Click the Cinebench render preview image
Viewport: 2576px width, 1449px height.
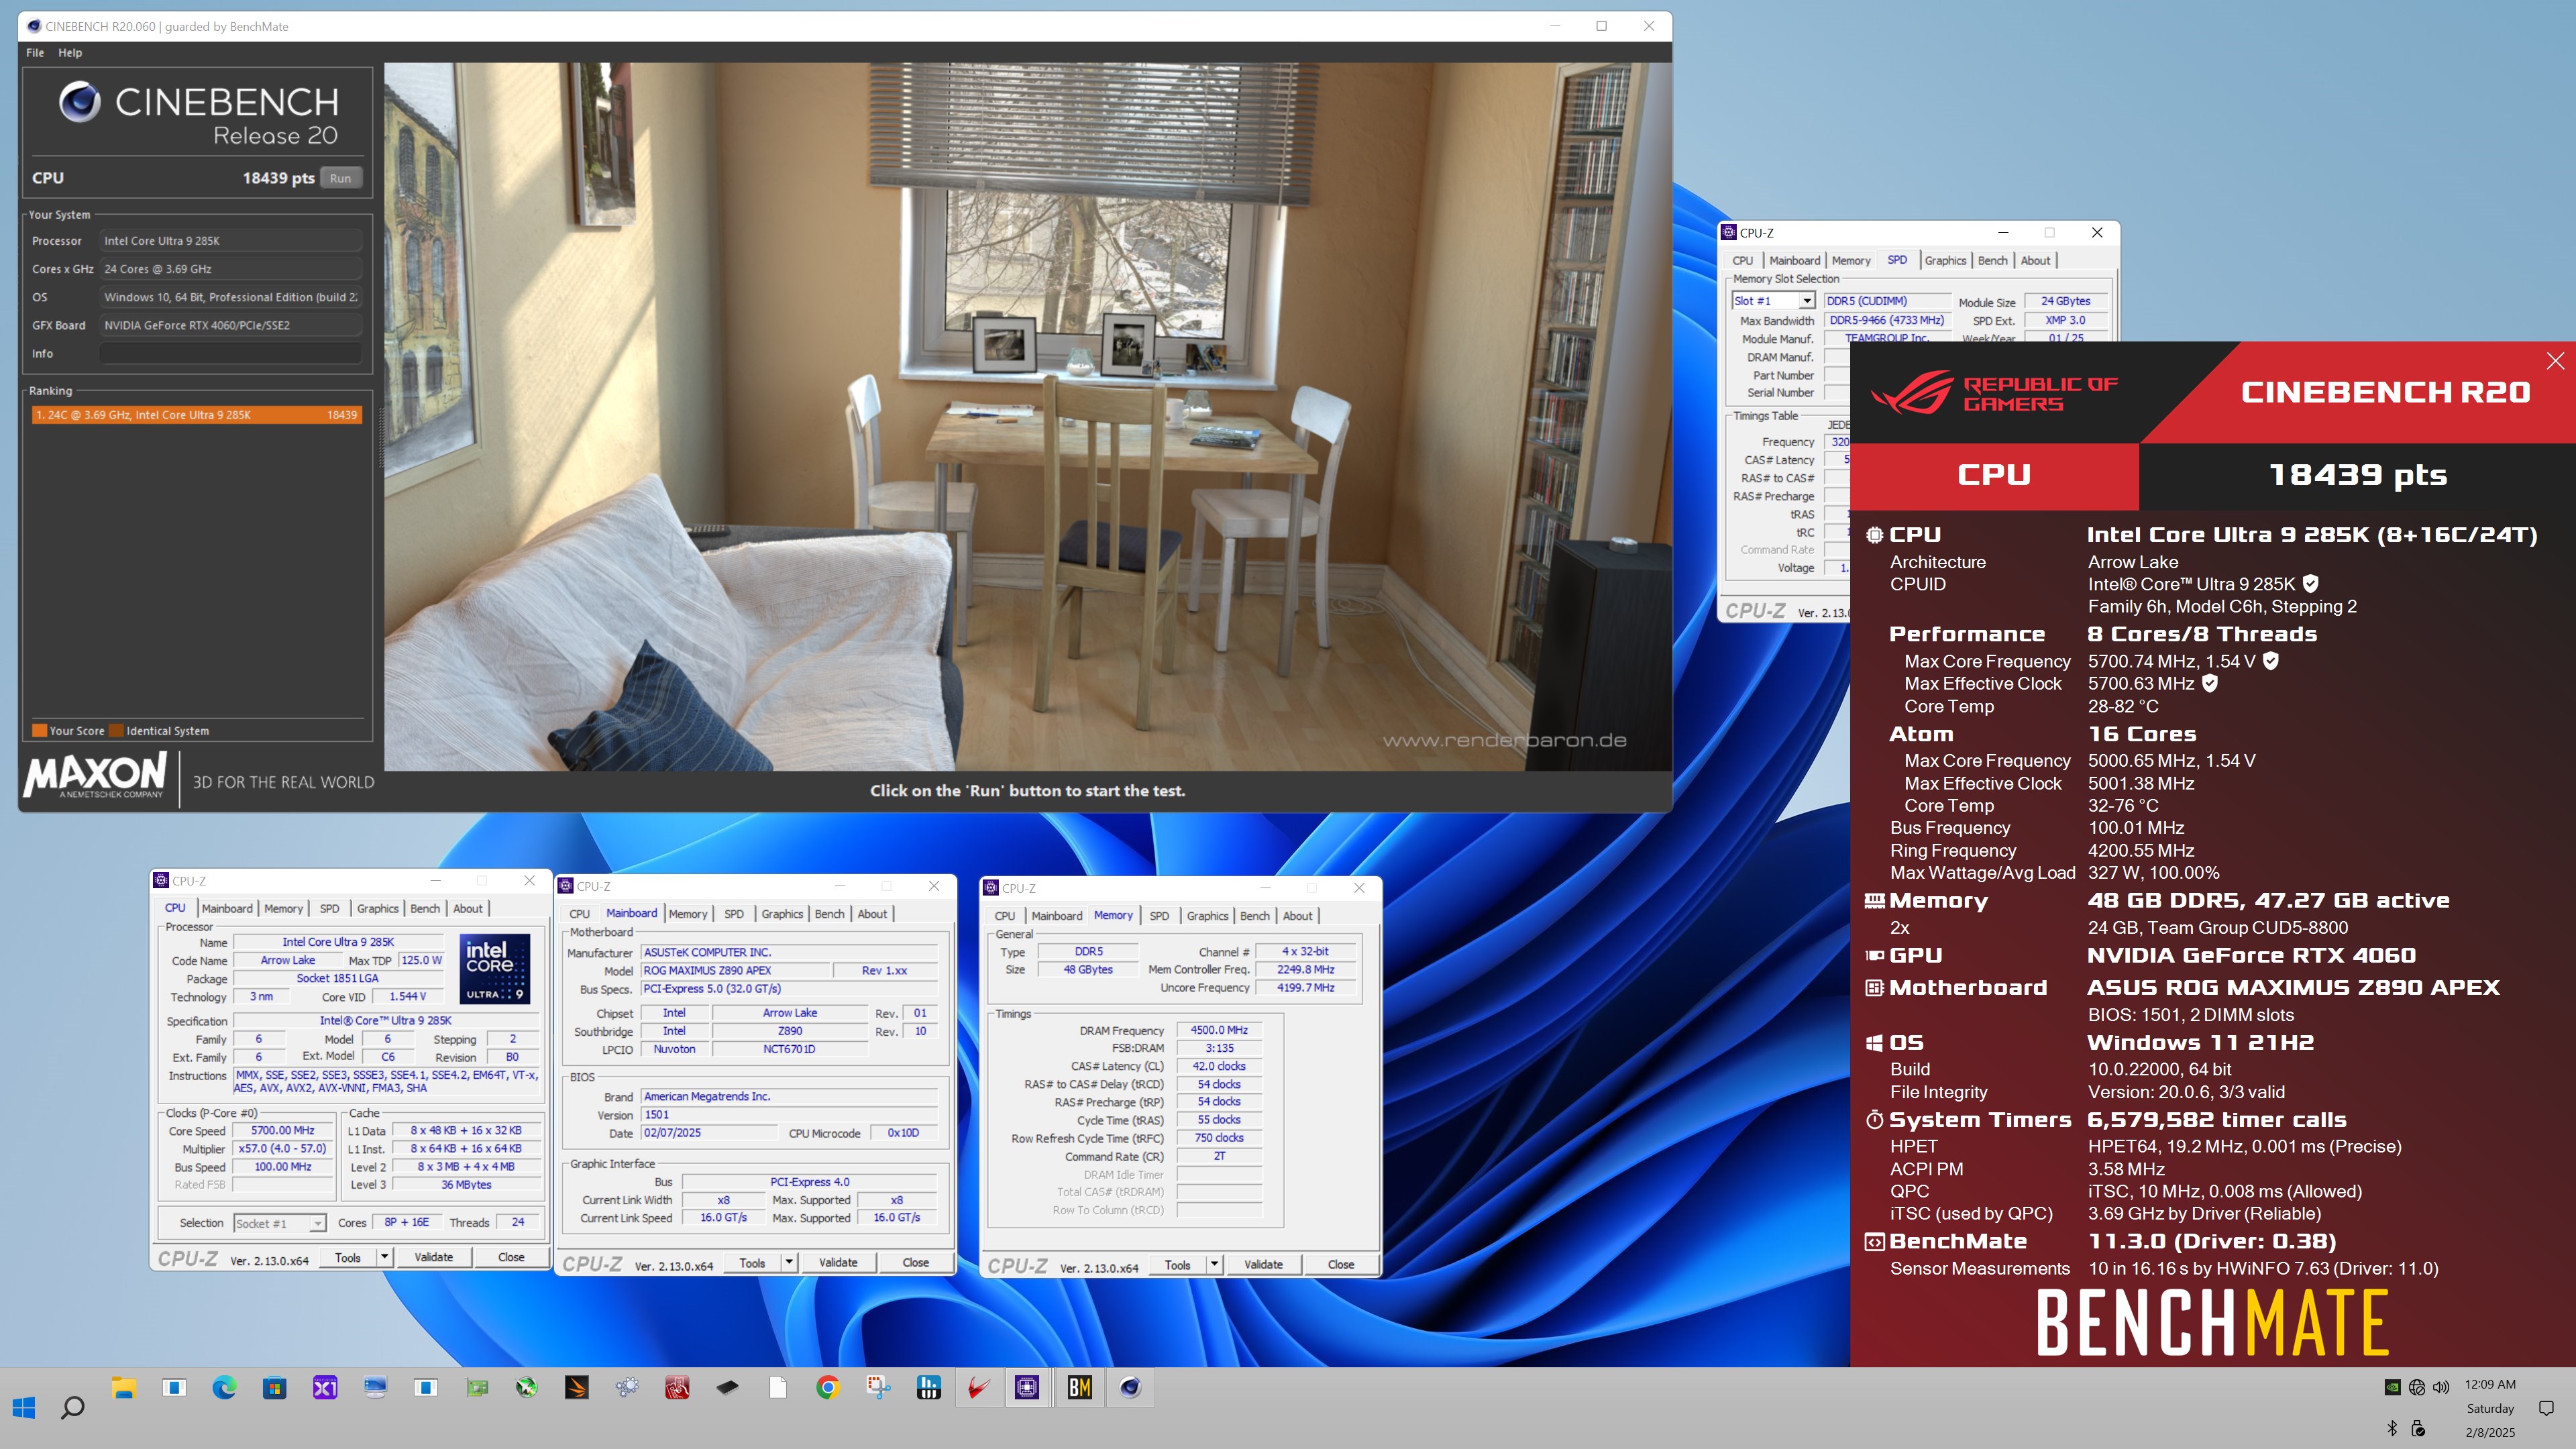tap(1027, 417)
